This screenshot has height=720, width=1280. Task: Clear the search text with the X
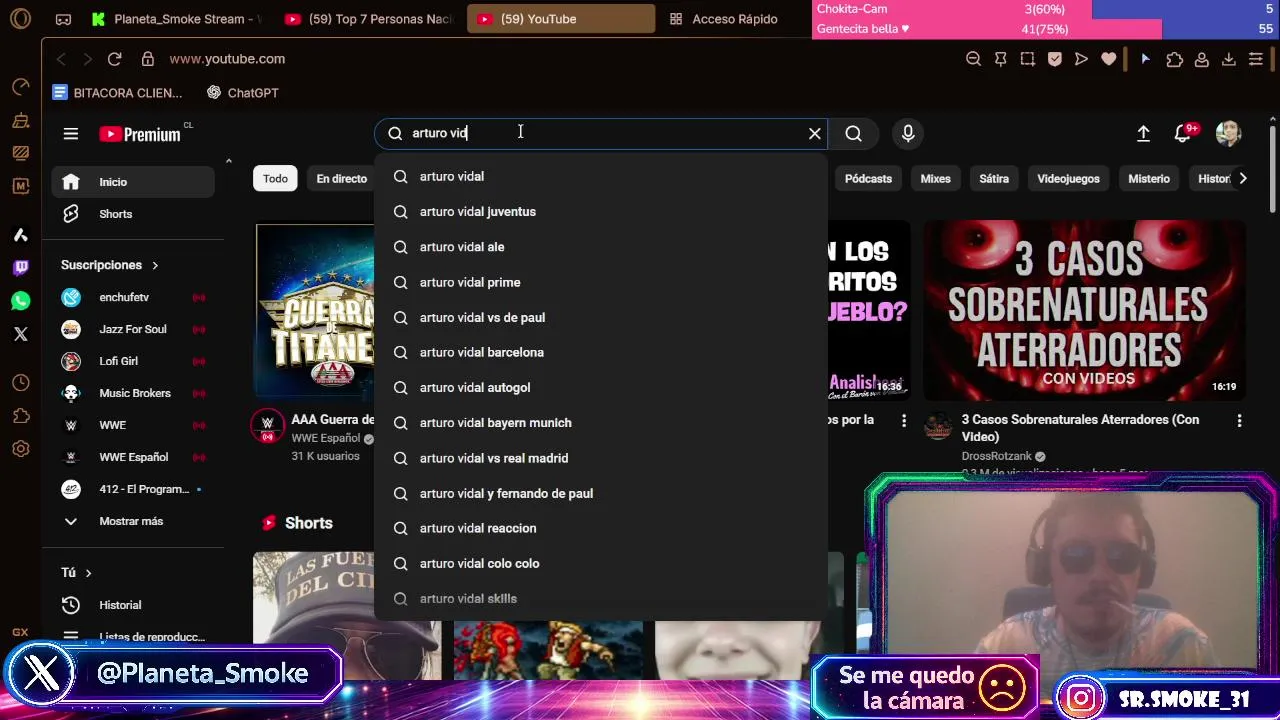(815, 133)
